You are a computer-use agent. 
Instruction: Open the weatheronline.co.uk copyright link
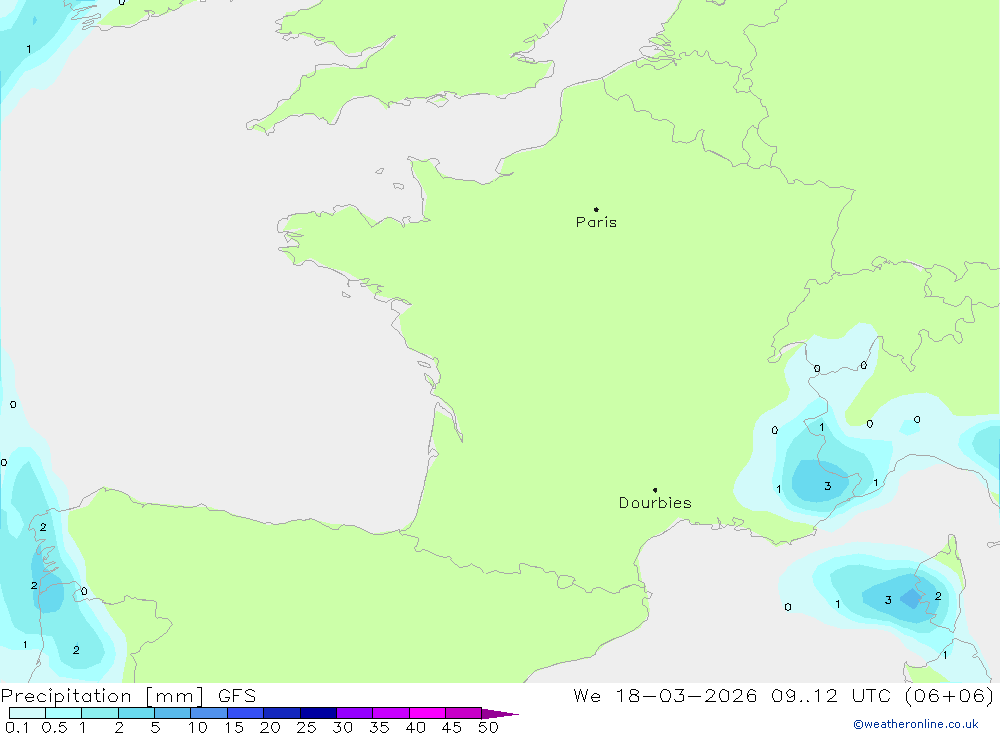pos(916,724)
